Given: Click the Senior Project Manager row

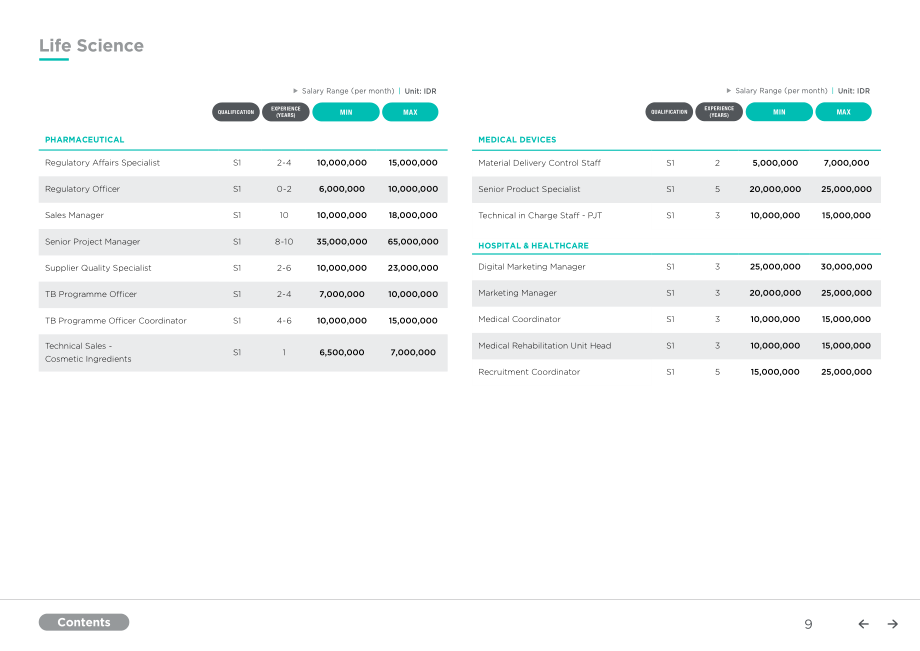Looking at the screenshot, I should 243,242.
